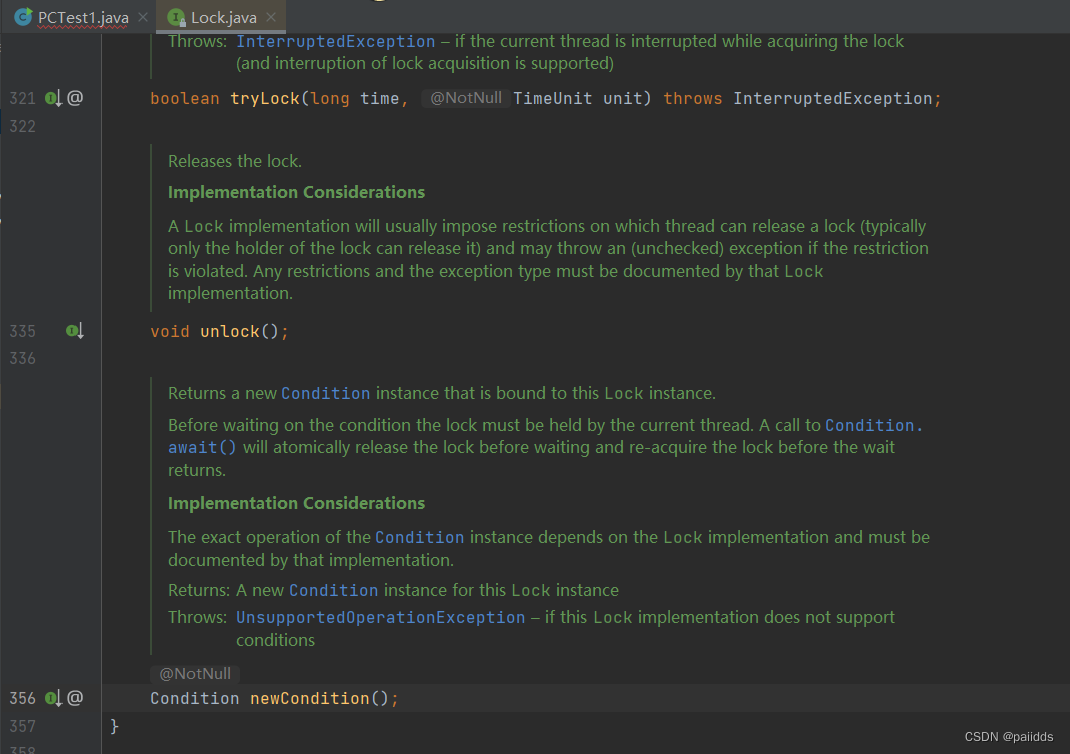Click the tryLock method name

265,98
